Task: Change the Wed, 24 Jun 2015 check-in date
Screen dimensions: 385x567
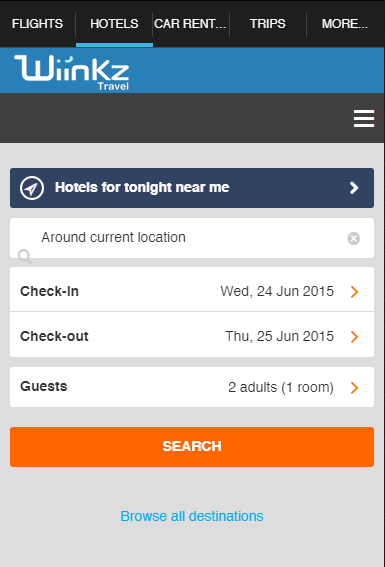Action: point(277,291)
